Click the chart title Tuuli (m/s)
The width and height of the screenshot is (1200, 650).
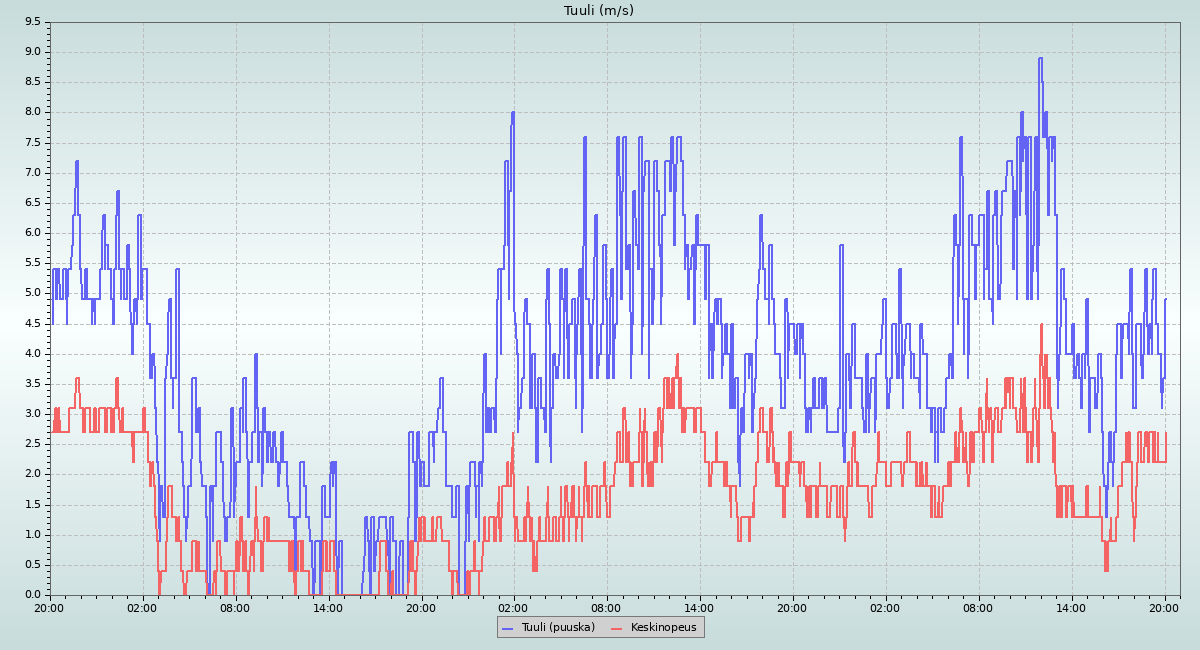(599, 10)
